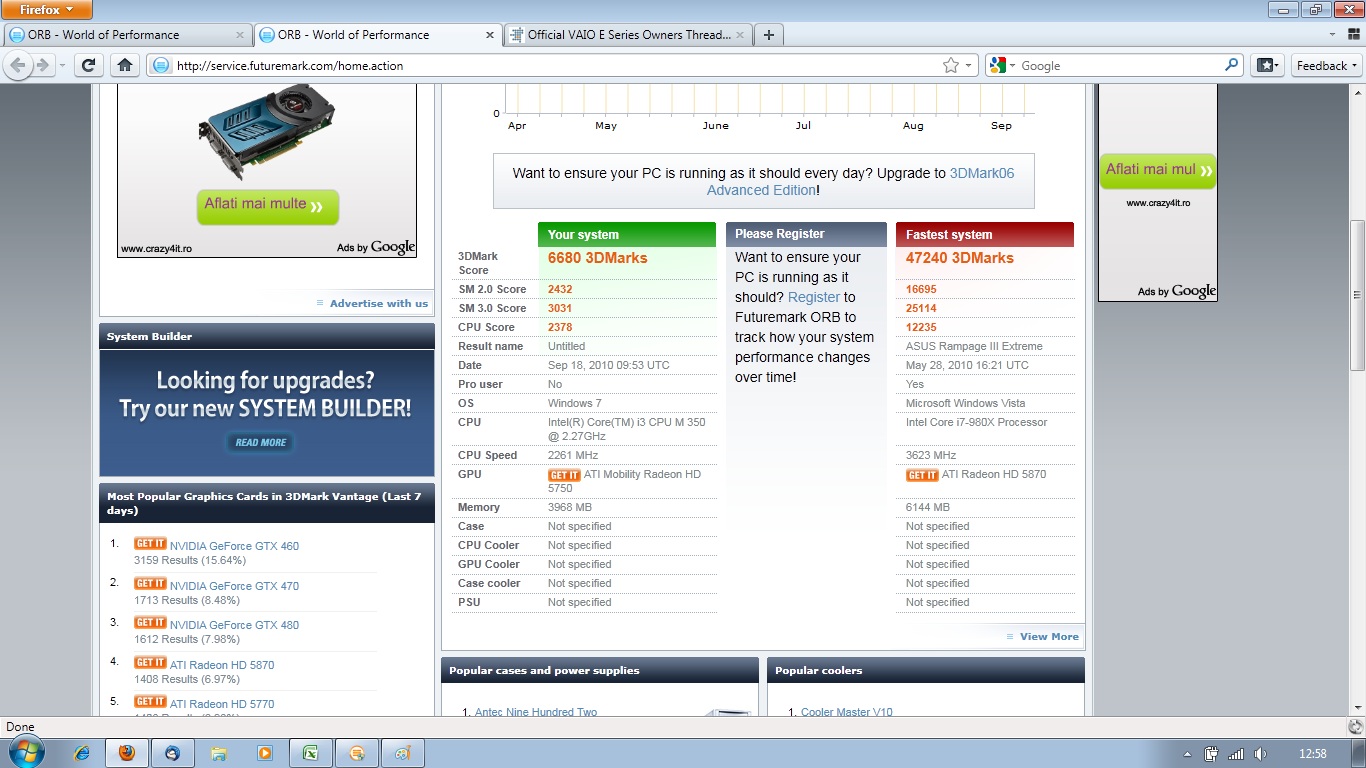Select the Firefox taskbar button
This screenshot has width=1366, height=768.
point(127,753)
